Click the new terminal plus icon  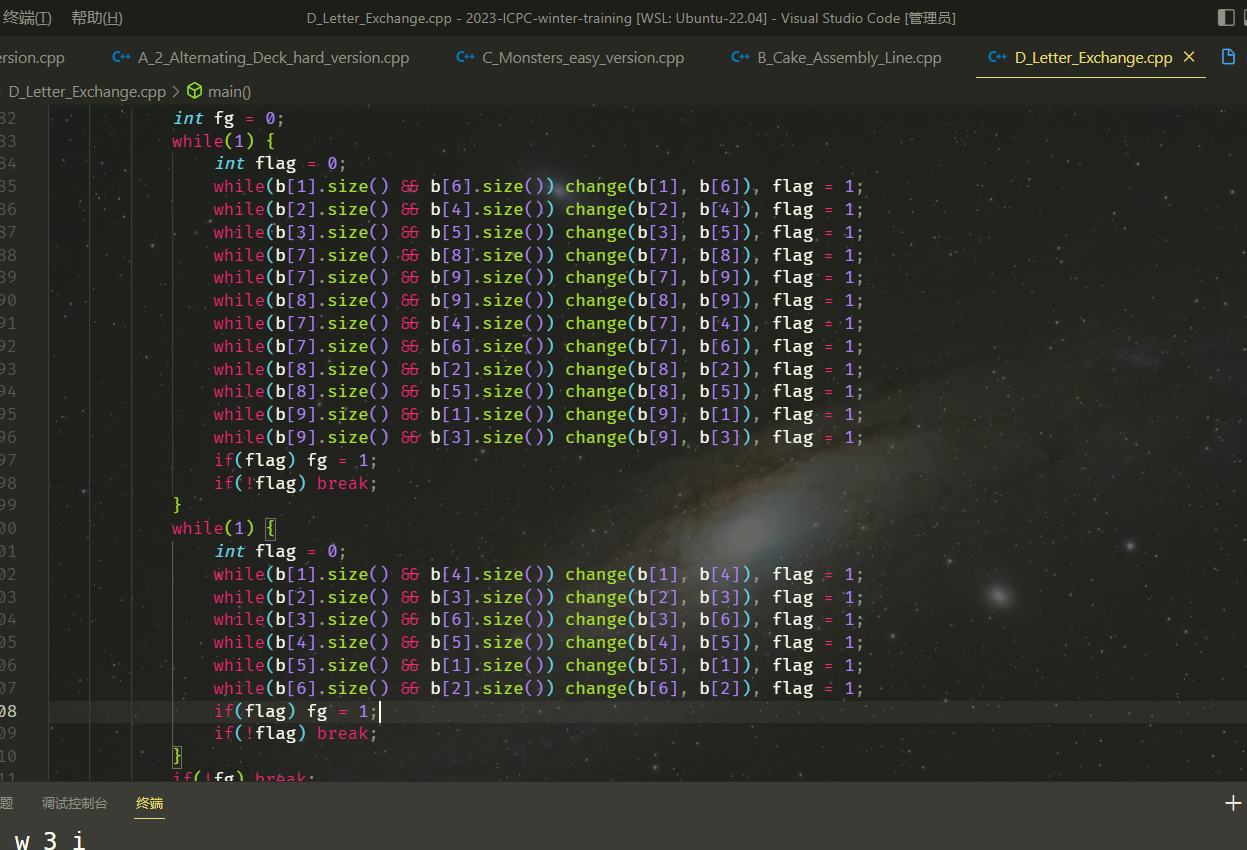click(x=1233, y=803)
